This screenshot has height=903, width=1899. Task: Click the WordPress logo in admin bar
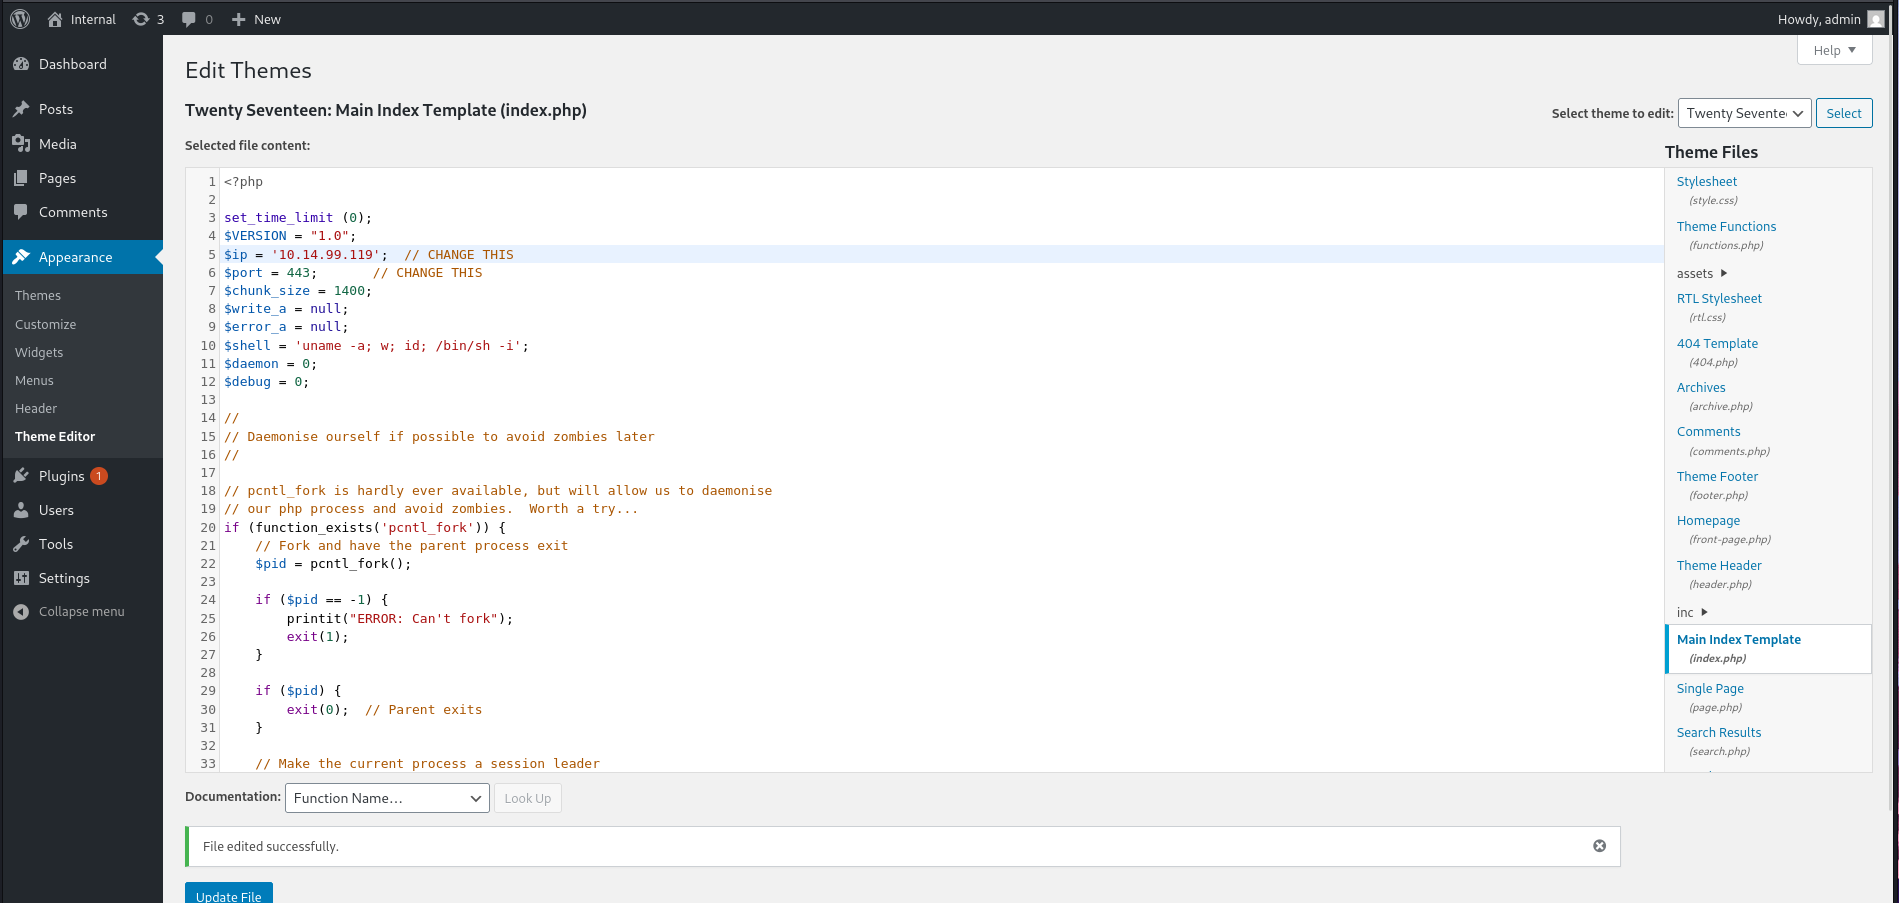pos(20,19)
